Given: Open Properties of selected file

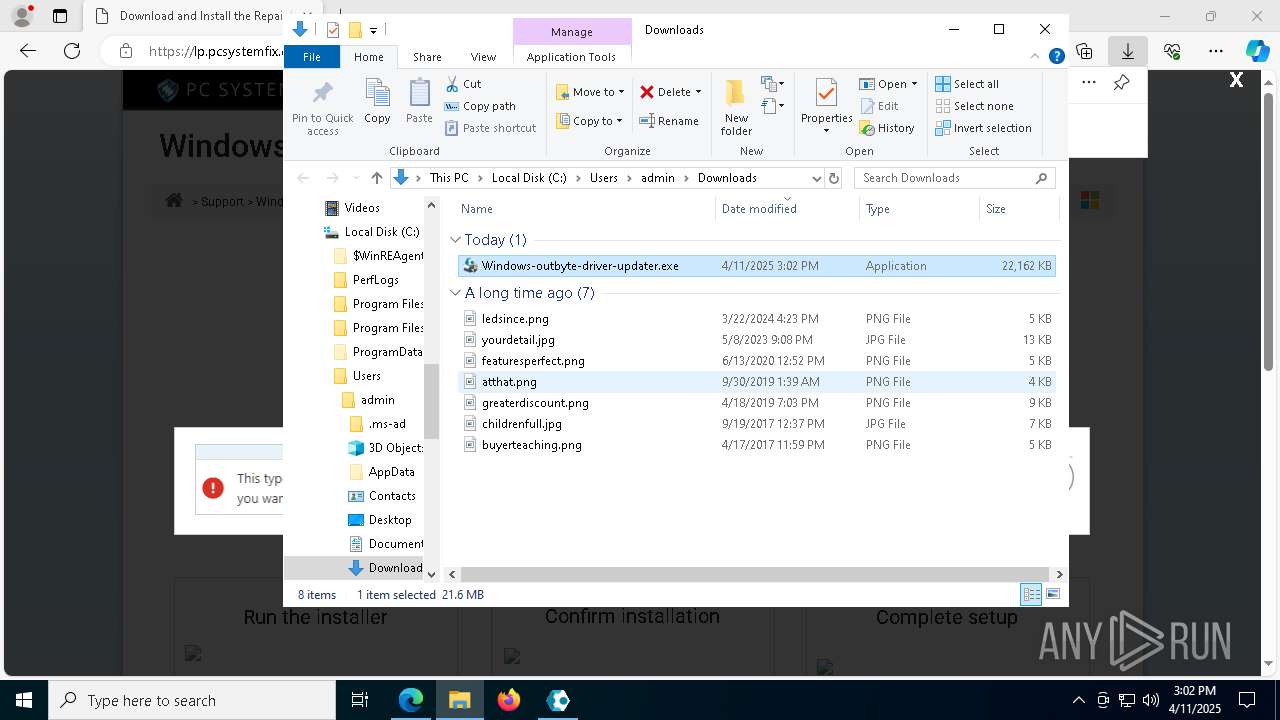Looking at the screenshot, I should click(x=826, y=107).
